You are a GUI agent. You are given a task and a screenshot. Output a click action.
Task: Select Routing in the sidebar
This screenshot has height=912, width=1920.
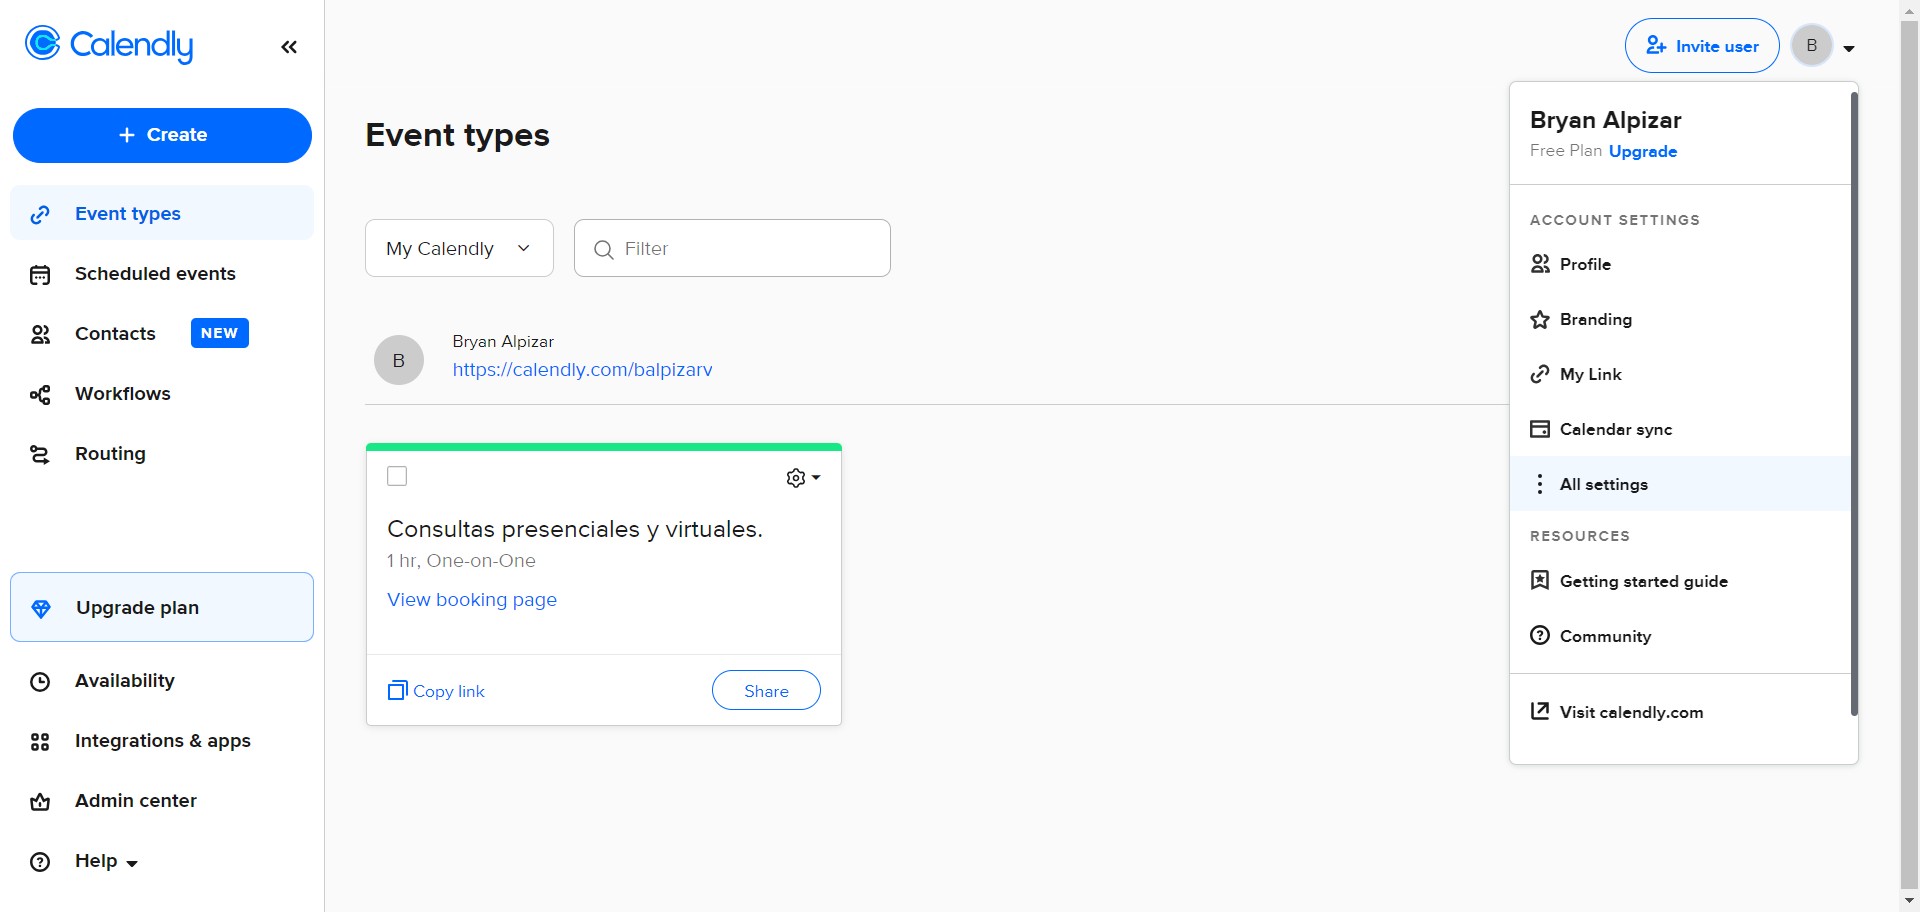109,453
